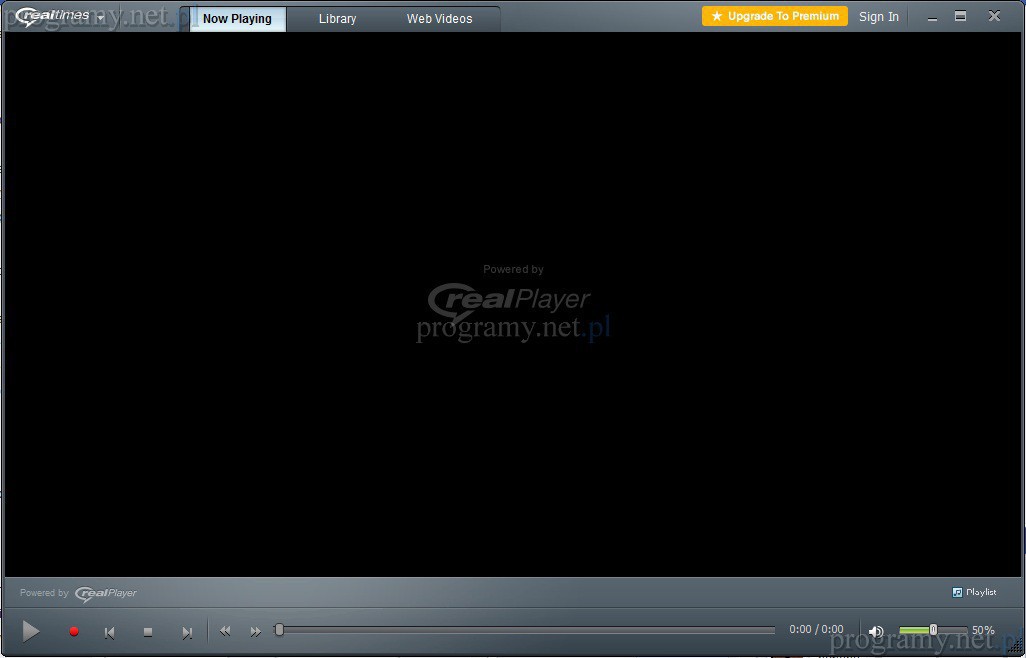Click the fast-forward double-arrow icon
1026x658 pixels.
(255, 631)
